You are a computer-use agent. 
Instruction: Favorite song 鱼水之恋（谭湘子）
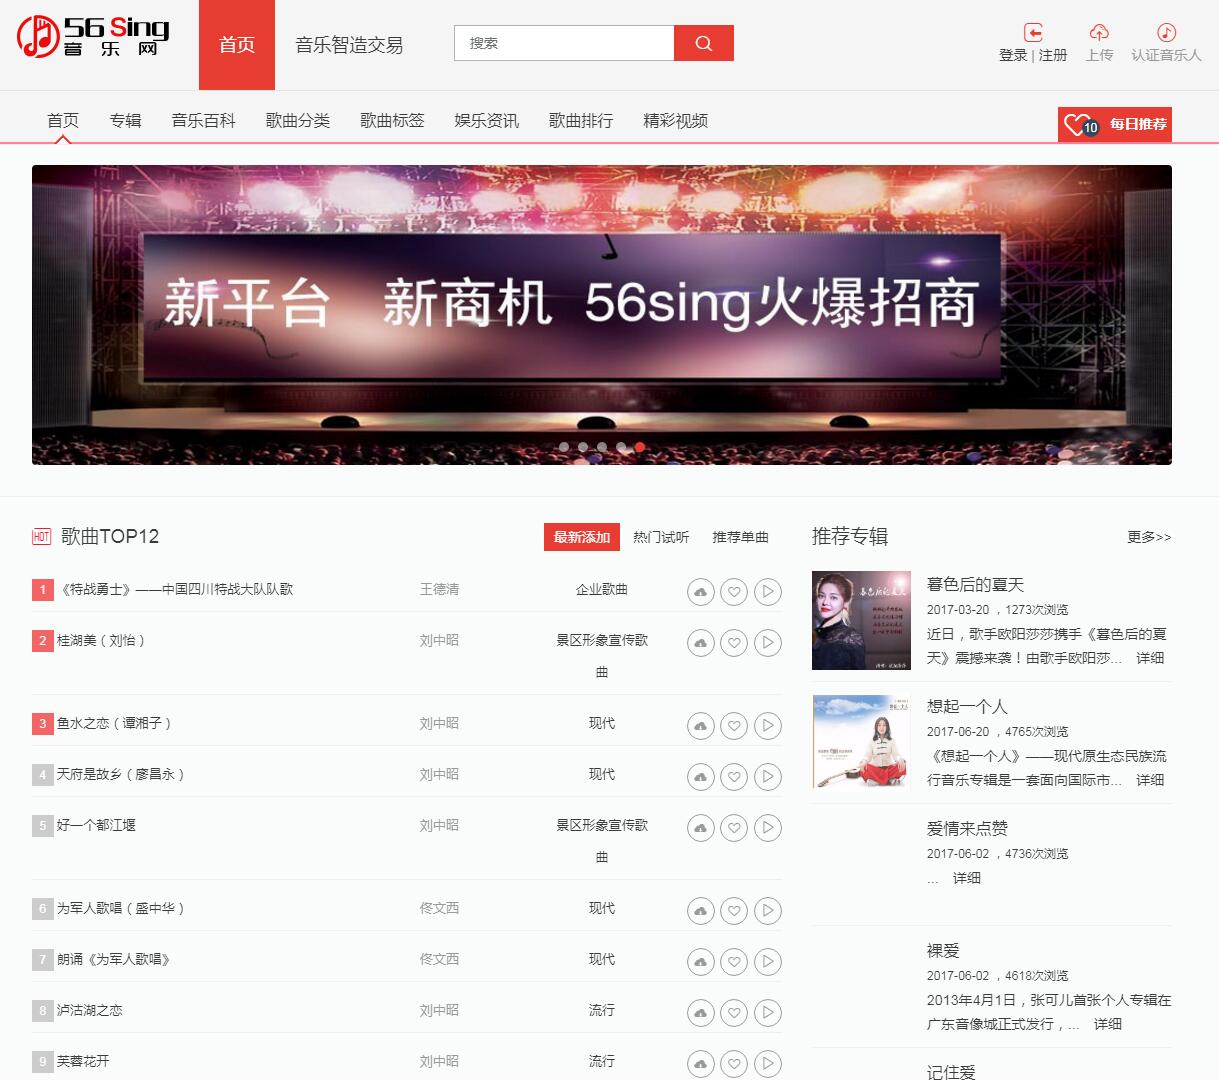(734, 726)
